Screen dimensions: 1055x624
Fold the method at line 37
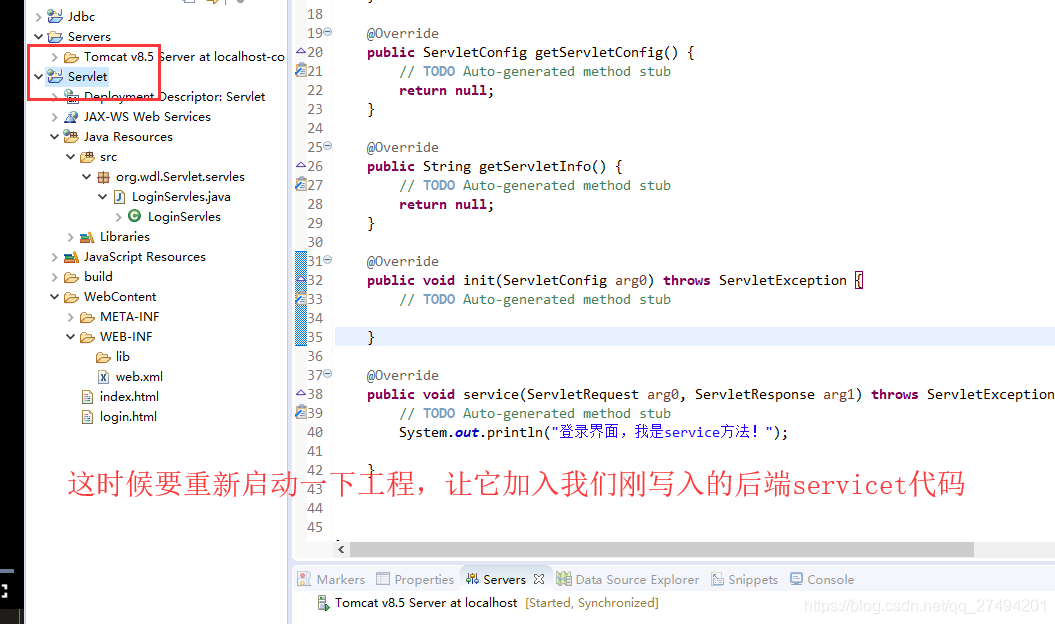(x=328, y=373)
